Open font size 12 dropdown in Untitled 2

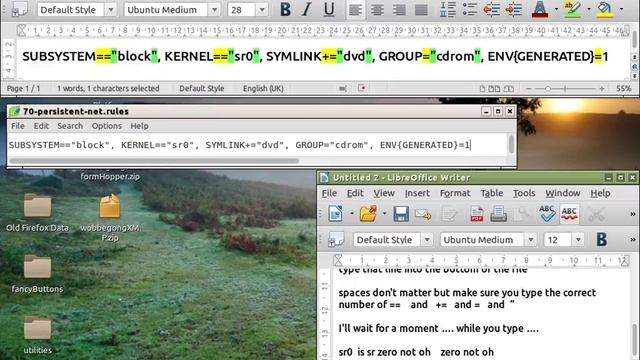tap(578, 240)
